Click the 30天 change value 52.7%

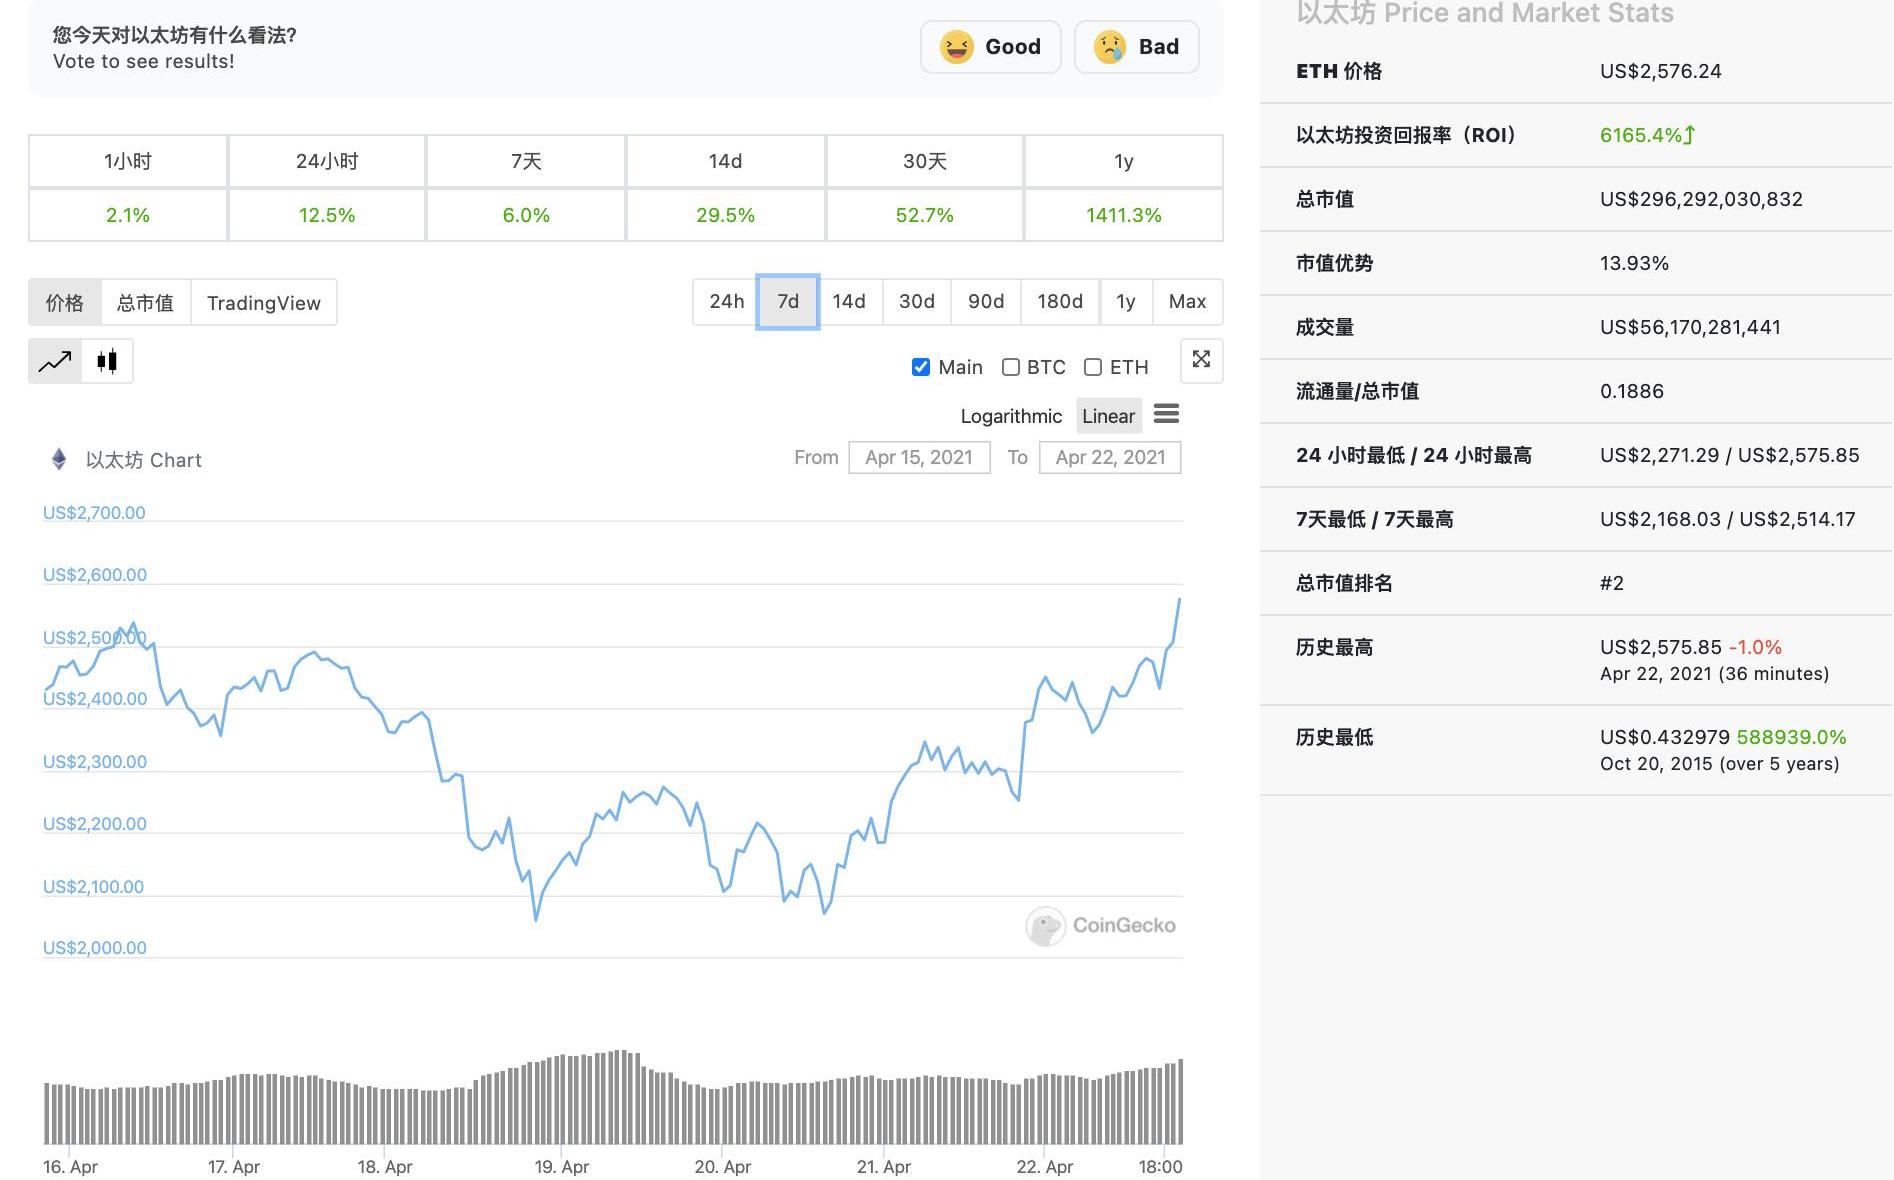click(x=924, y=215)
